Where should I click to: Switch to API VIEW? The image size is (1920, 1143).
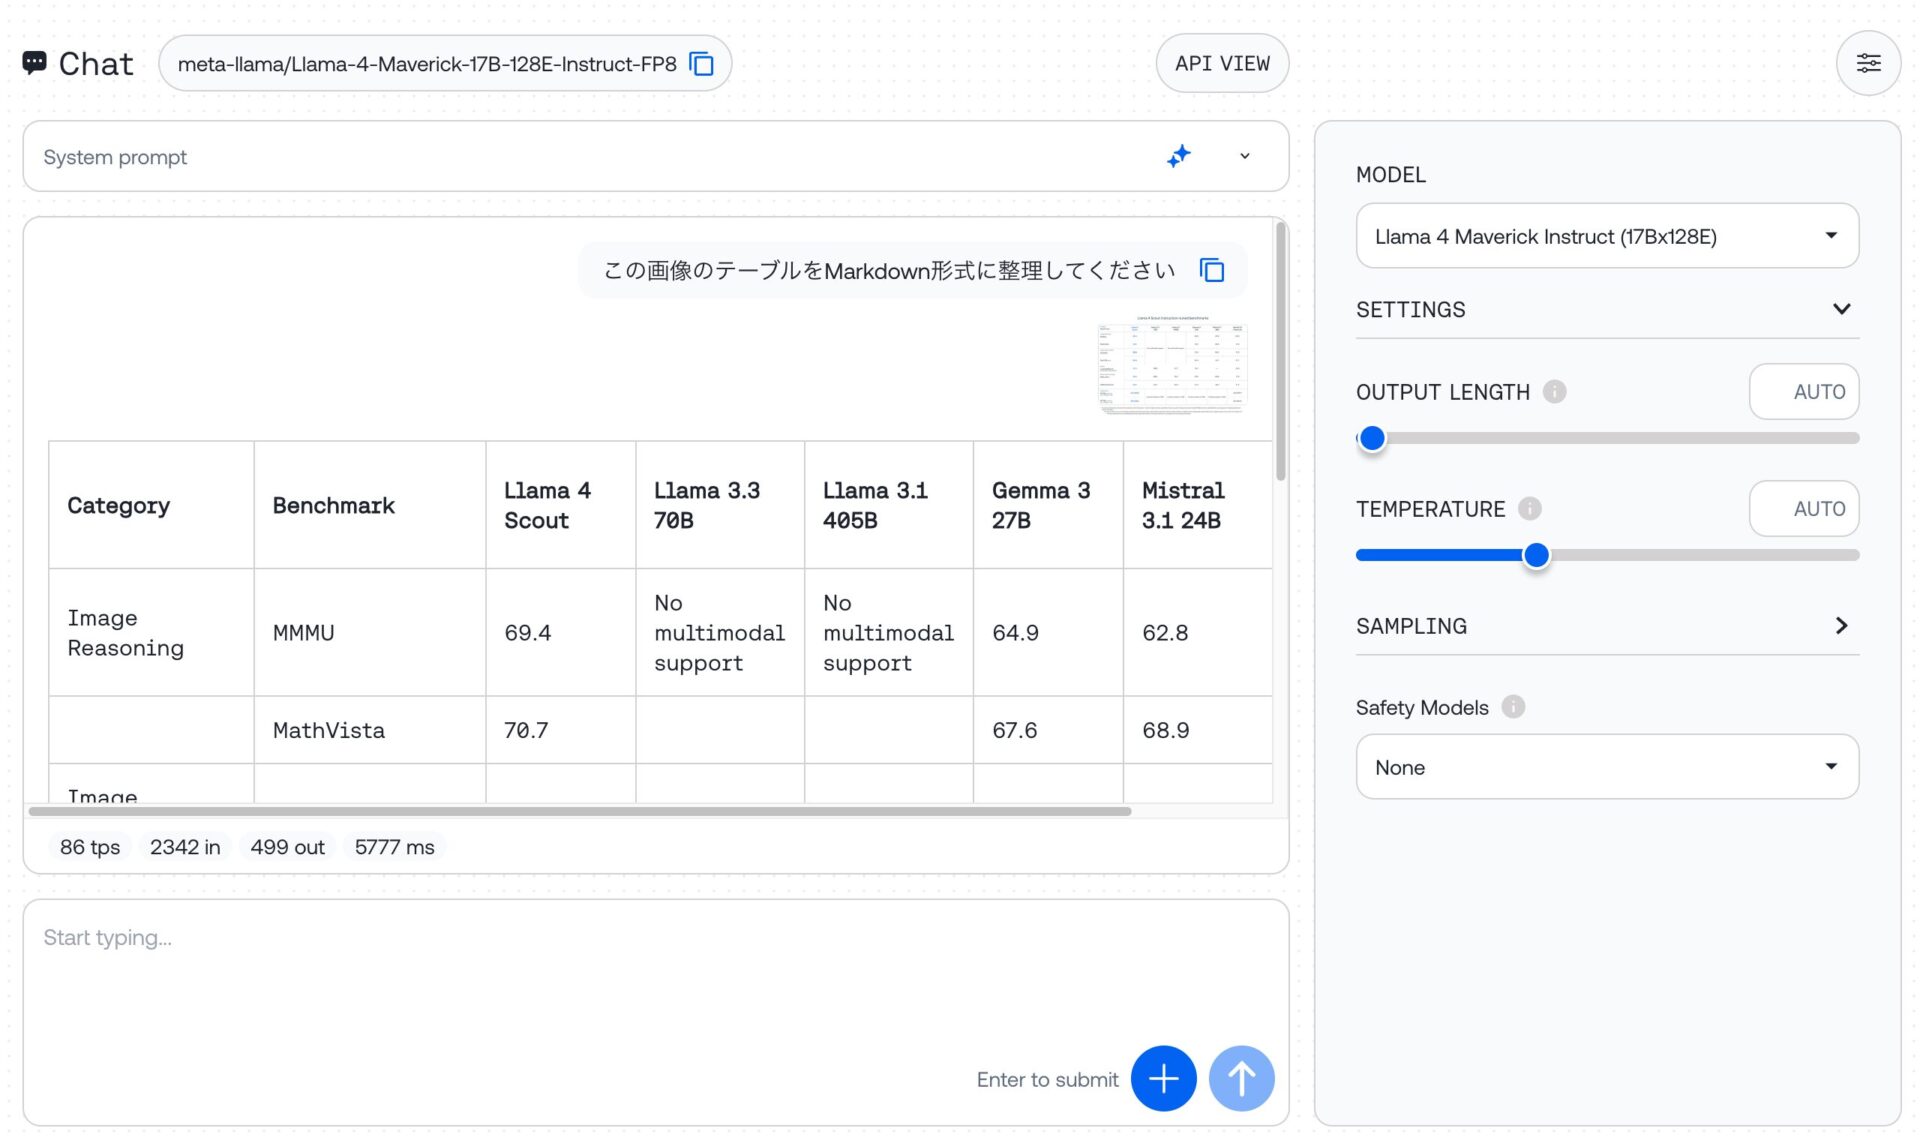[x=1222, y=64]
